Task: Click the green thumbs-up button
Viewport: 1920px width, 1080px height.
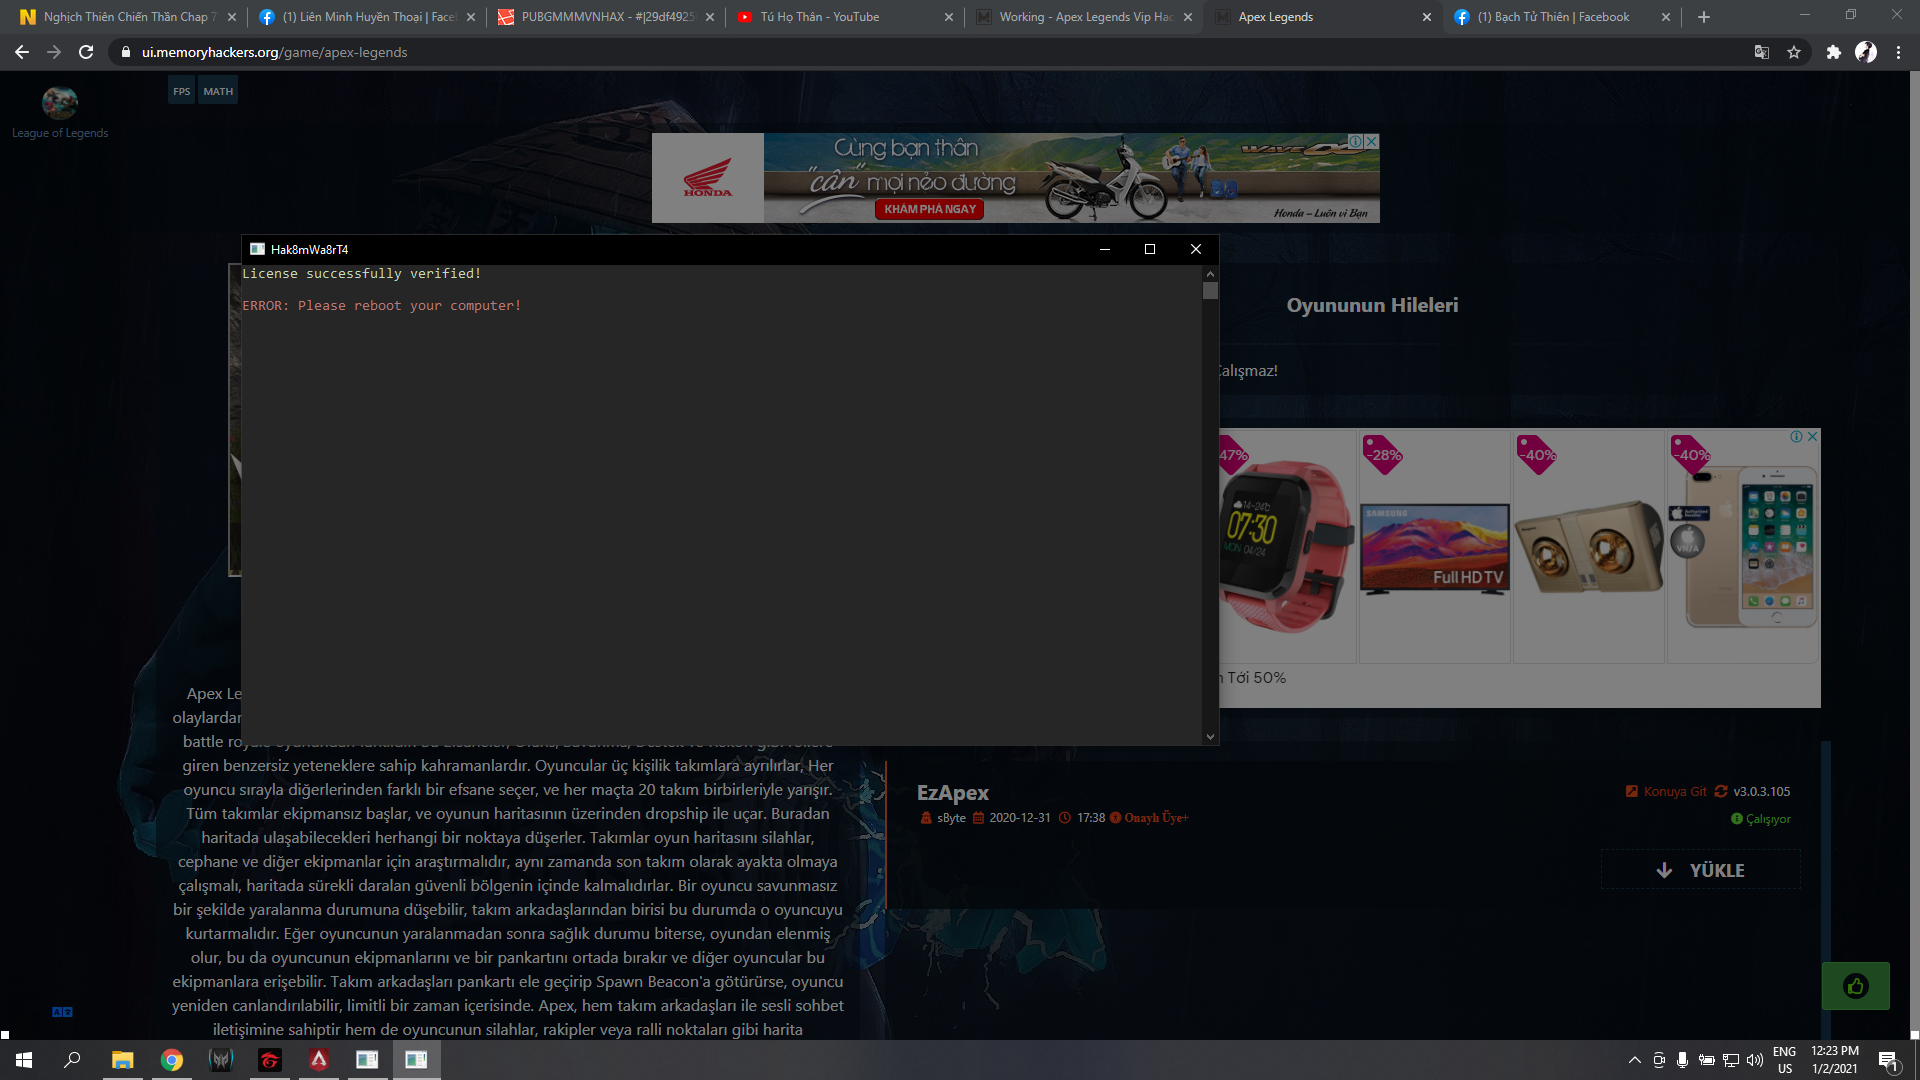Action: [x=1855, y=986]
